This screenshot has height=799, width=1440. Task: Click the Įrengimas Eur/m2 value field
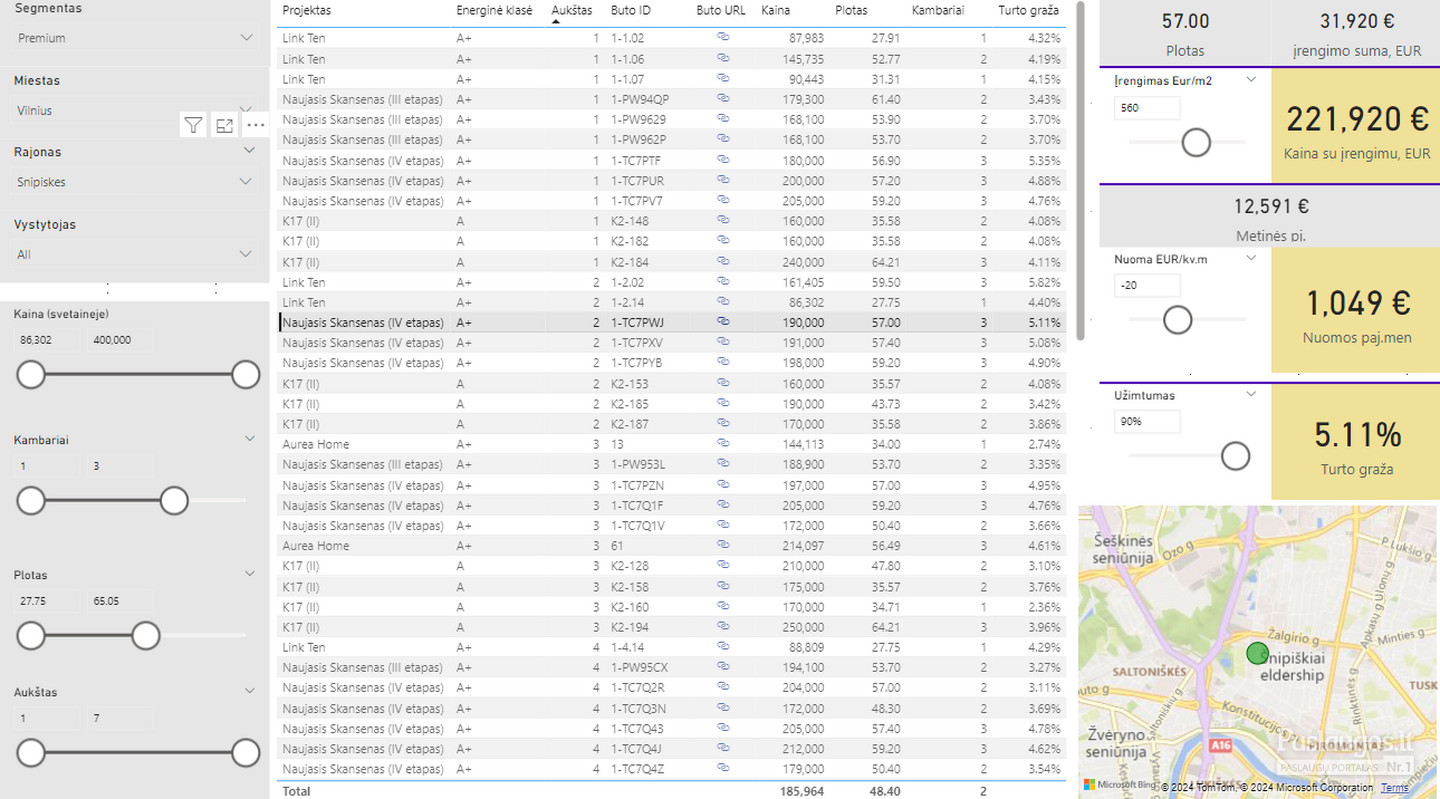pos(1146,108)
